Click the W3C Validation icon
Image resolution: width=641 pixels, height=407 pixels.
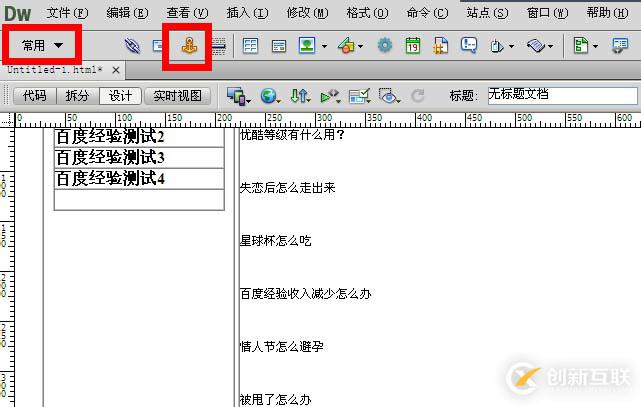(x=329, y=96)
